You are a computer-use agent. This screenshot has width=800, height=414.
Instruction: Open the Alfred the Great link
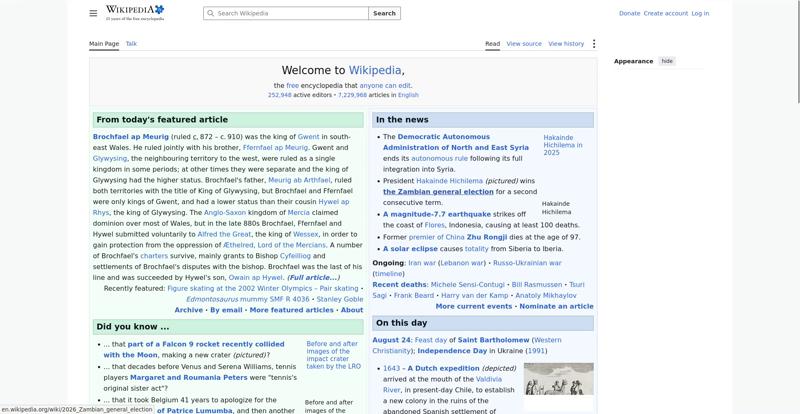(x=224, y=234)
